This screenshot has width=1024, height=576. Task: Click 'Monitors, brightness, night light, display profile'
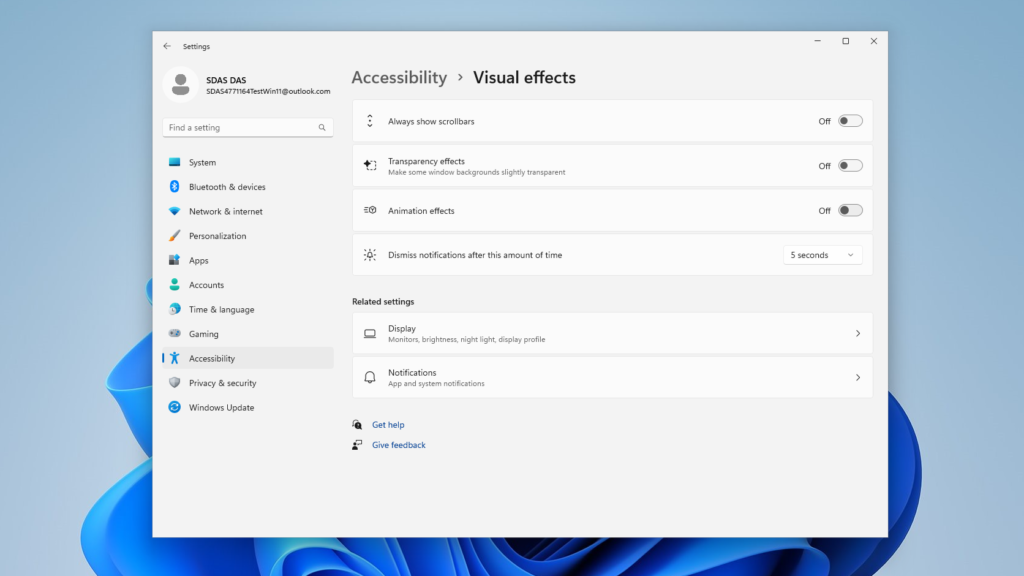[x=466, y=340]
